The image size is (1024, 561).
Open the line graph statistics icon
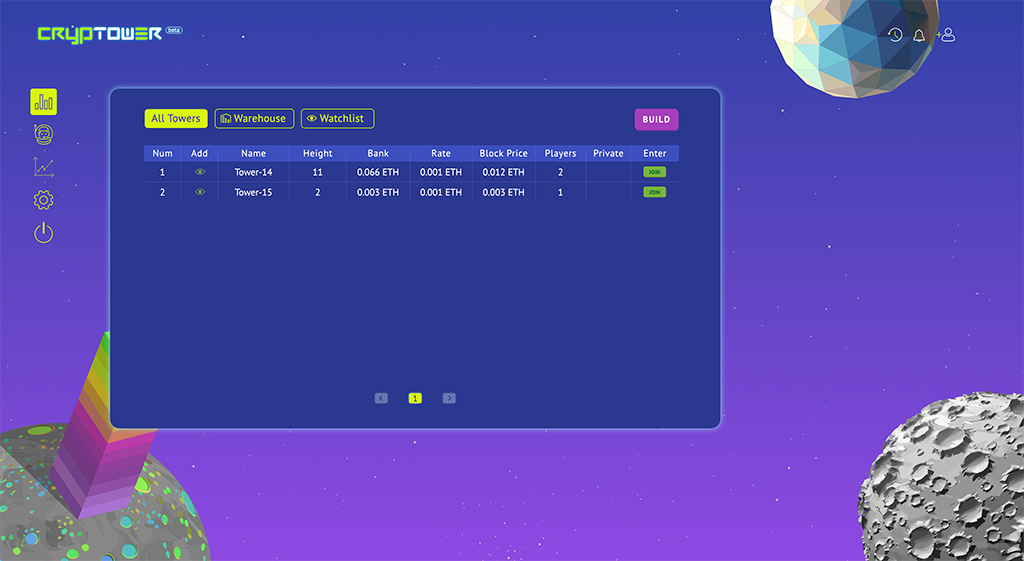click(43, 167)
